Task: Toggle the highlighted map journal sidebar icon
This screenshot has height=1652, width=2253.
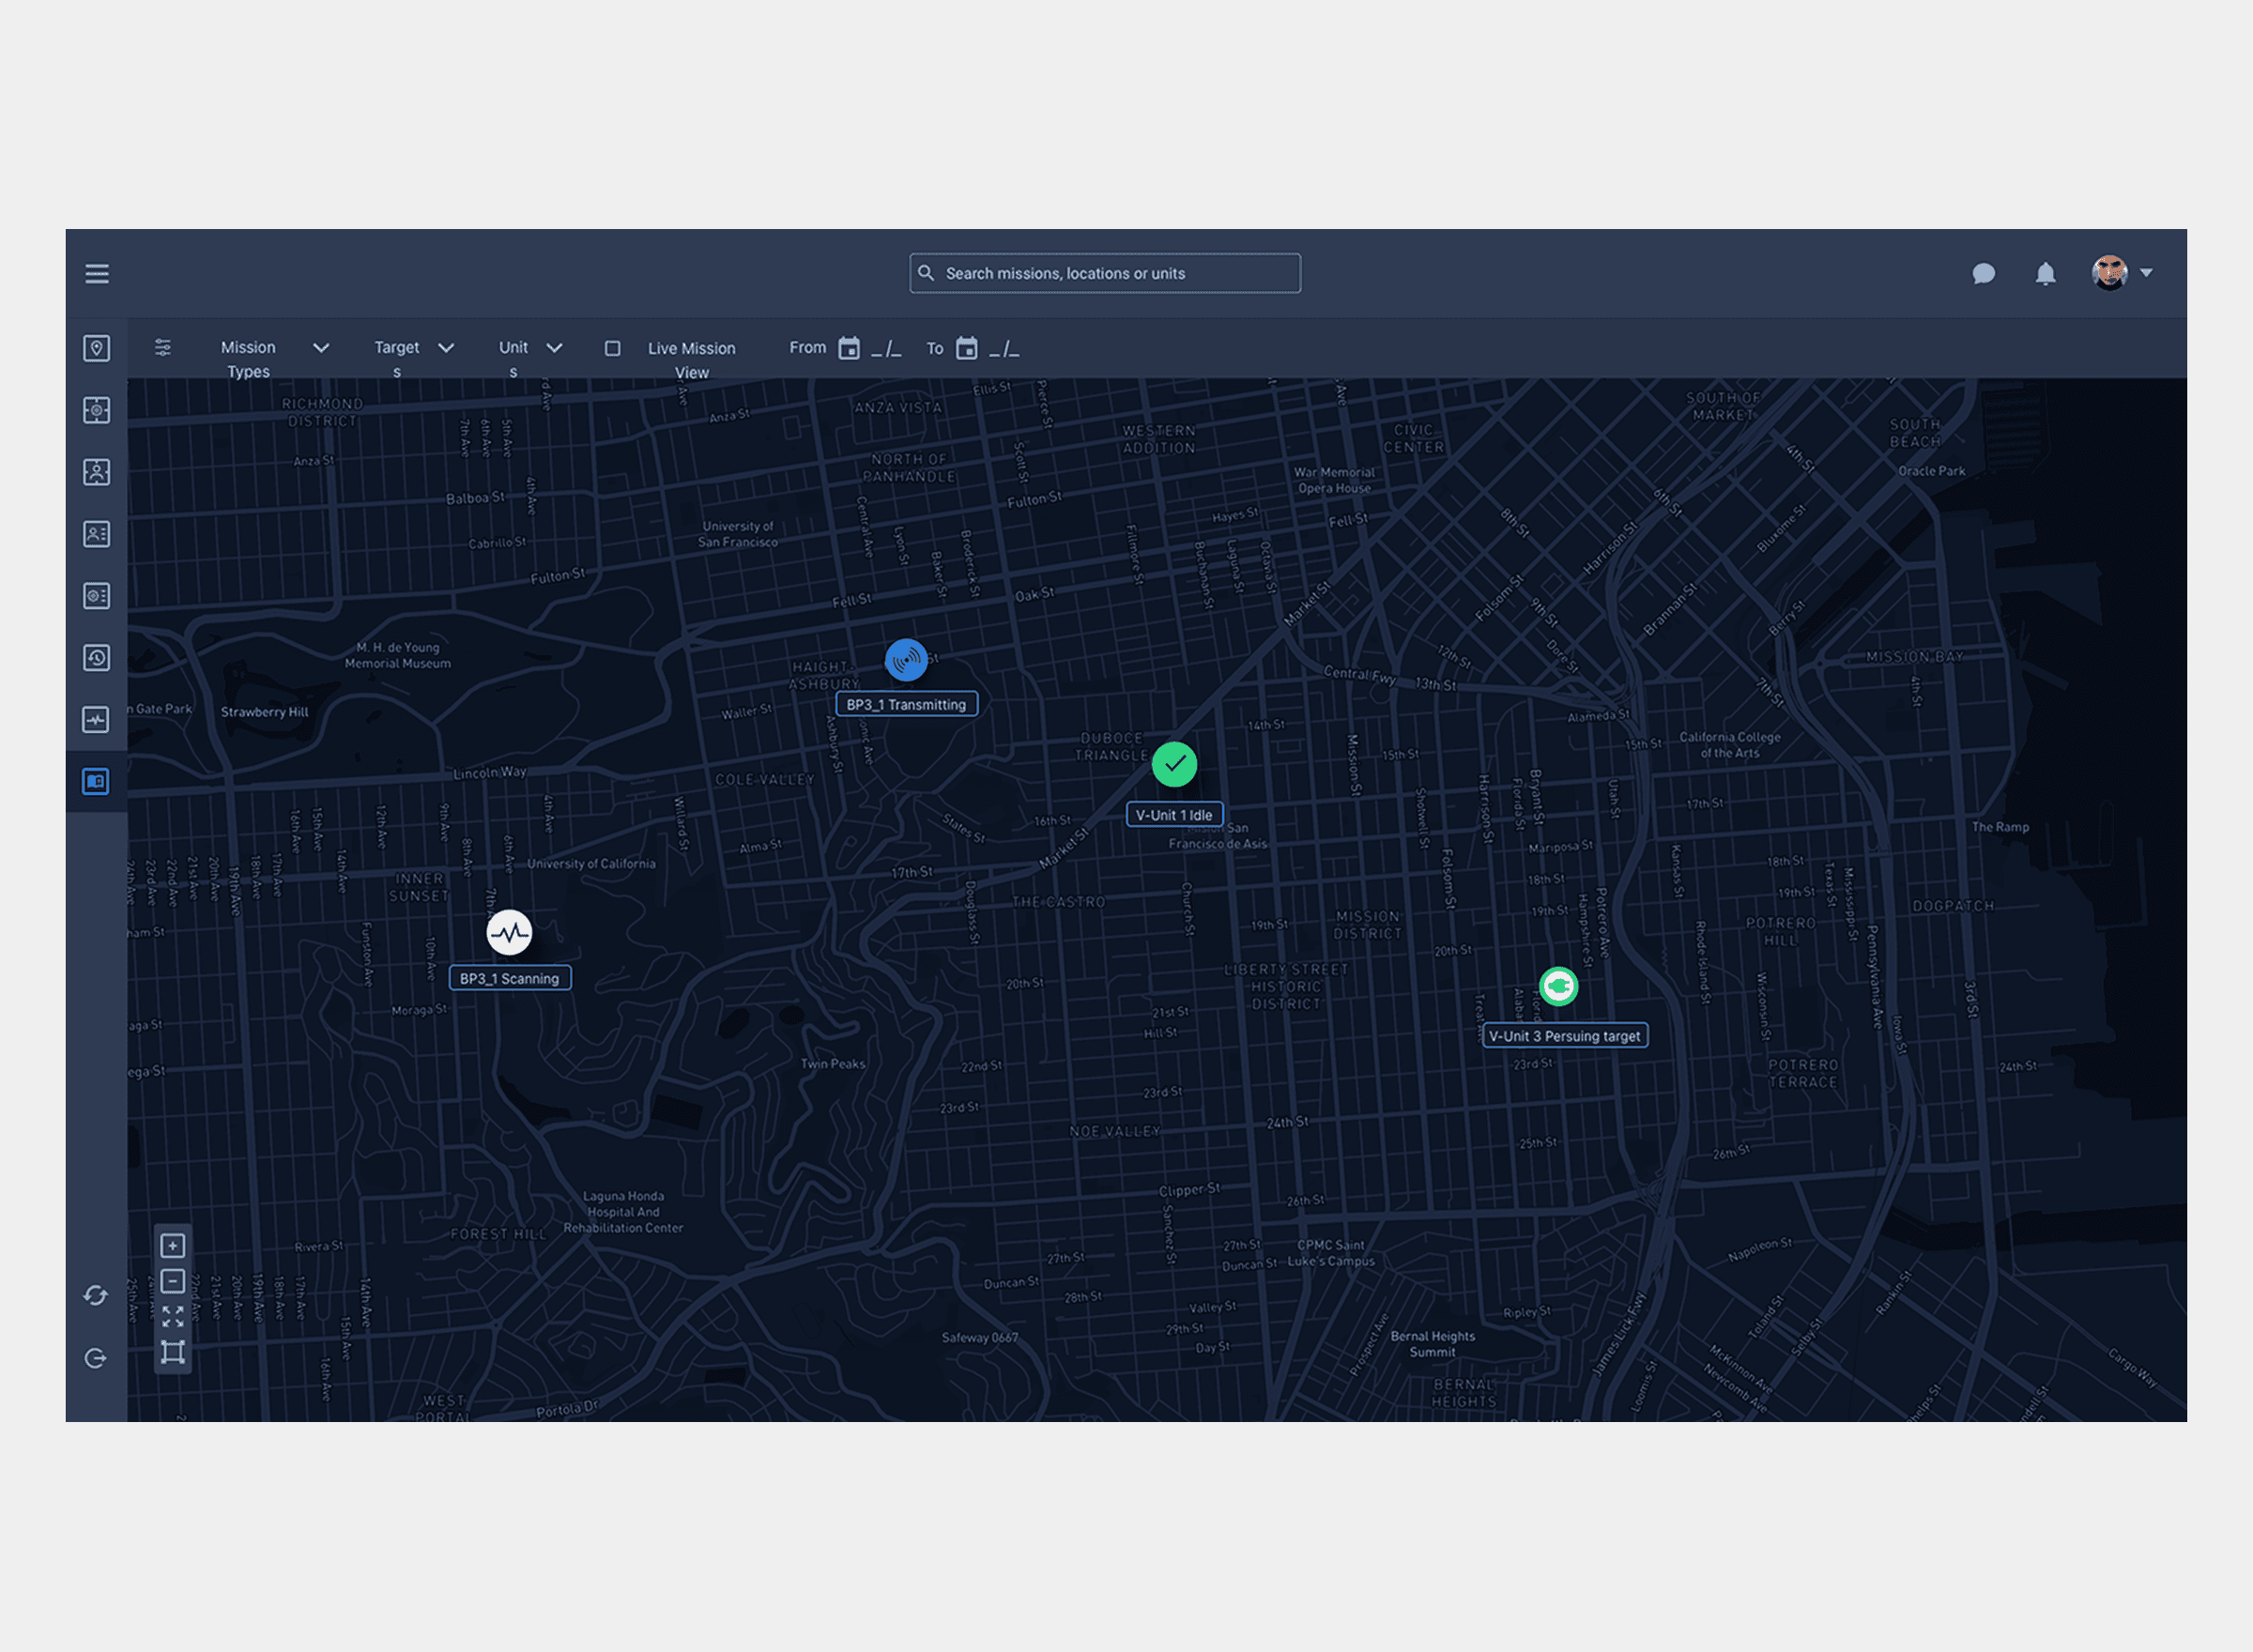Action: pos(96,782)
